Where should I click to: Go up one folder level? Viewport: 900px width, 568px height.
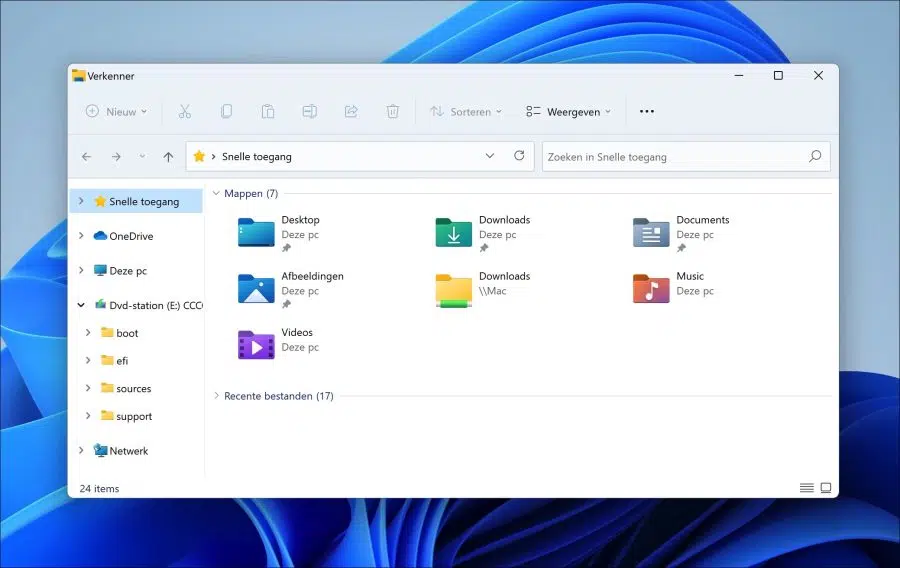(168, 157)
